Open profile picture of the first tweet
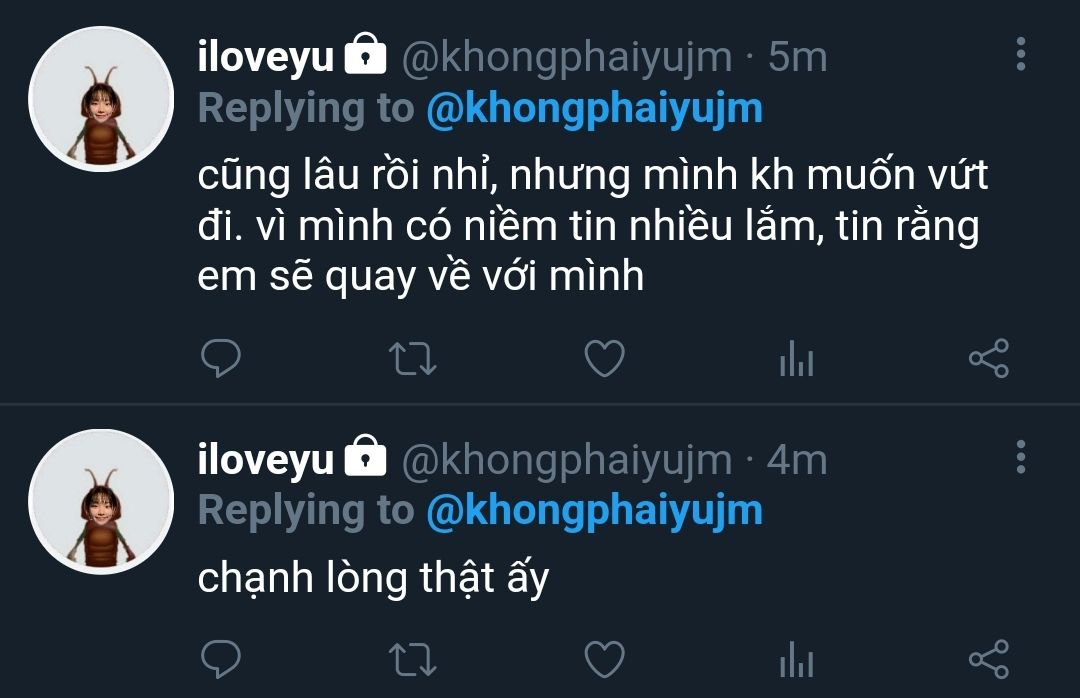The height and width of the screenshot is (698, 1080). tap(101, 99)
